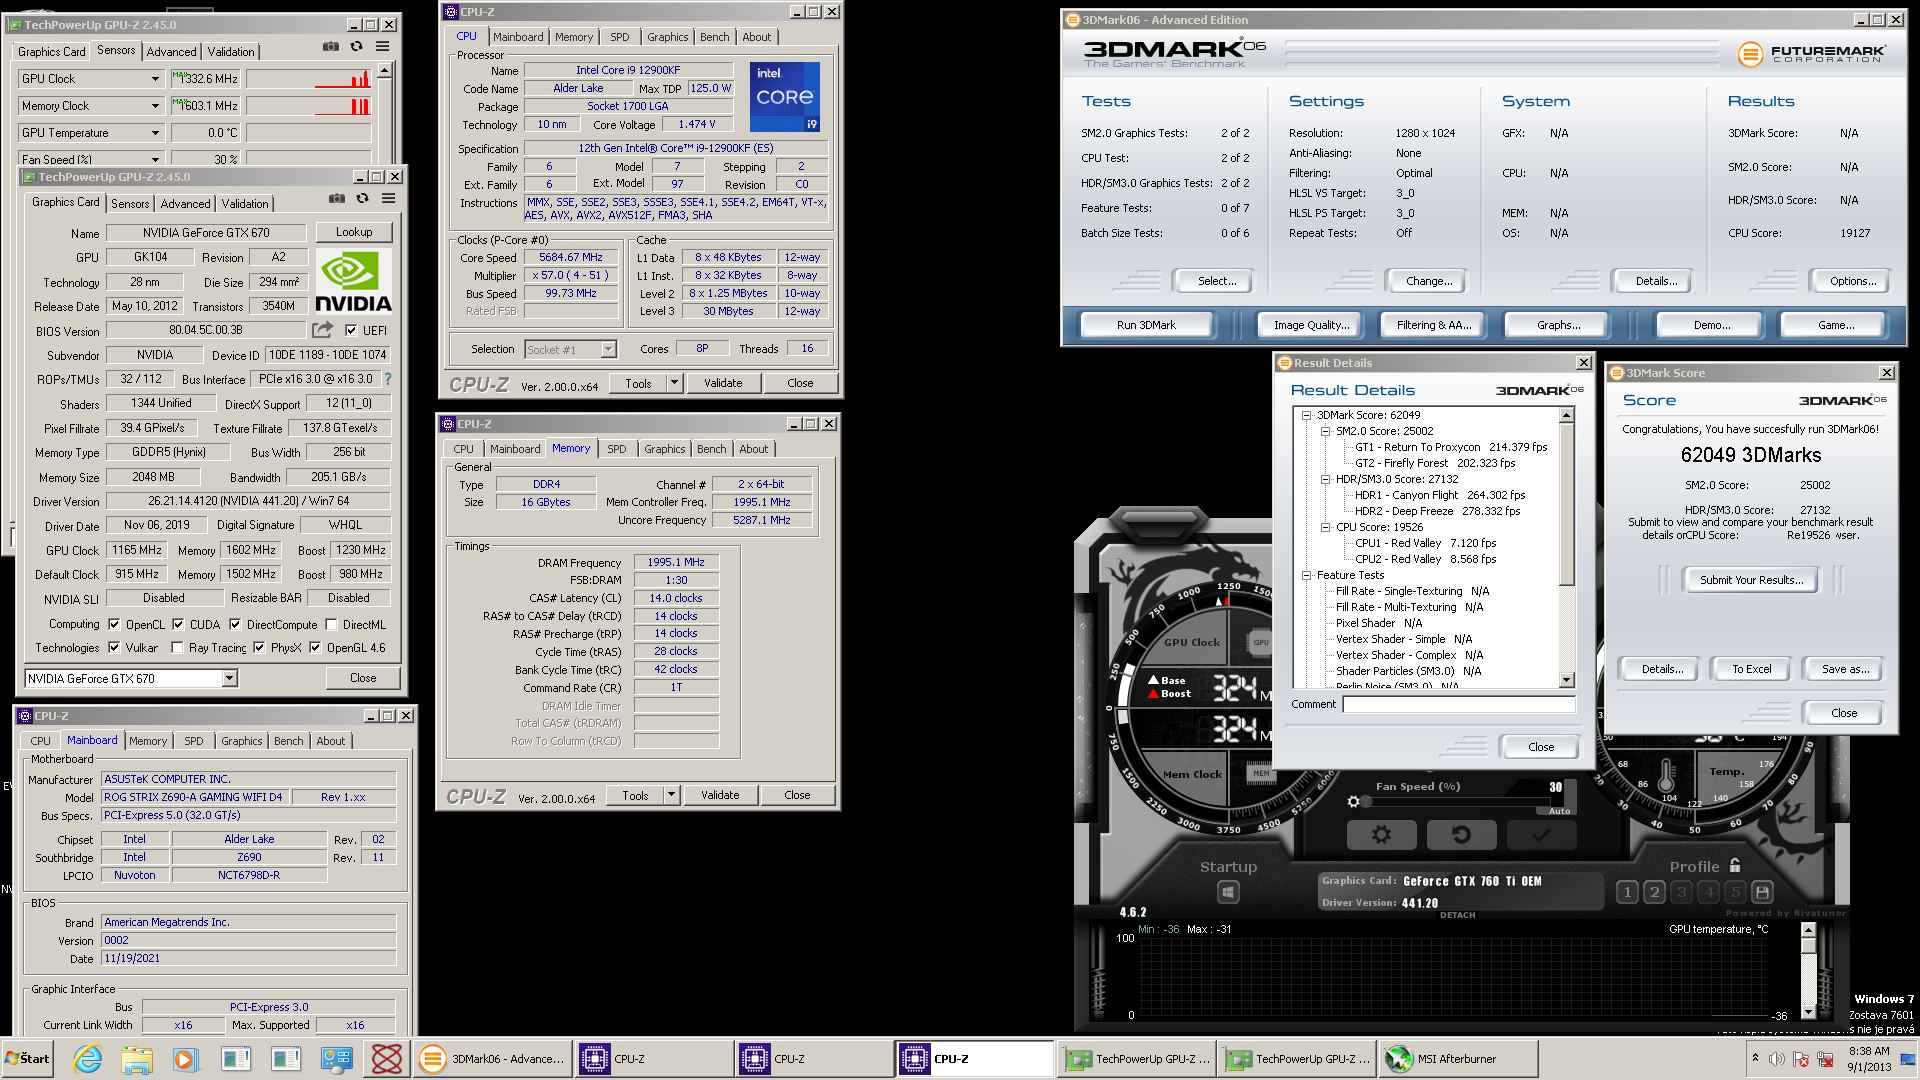Click Comment input field in Result Details
This screenshot has height=1080, width=1920.
(1459, 704)
